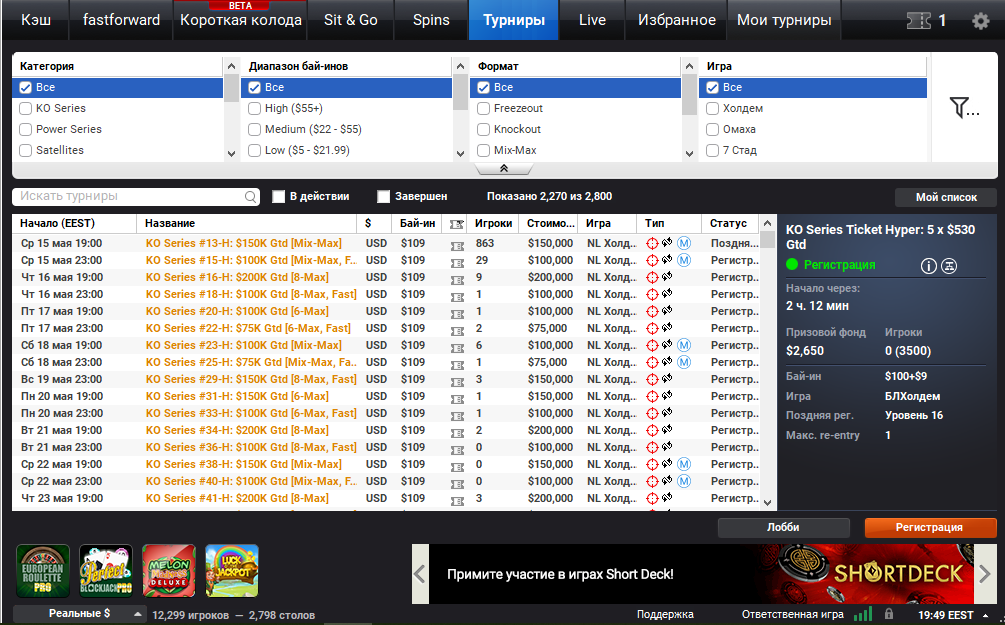The width and height of the screenshot is (1005, 625).
Task: Click the tournament list vertical scrollbar
Action: pyautogui.click(x=768, y=363)
